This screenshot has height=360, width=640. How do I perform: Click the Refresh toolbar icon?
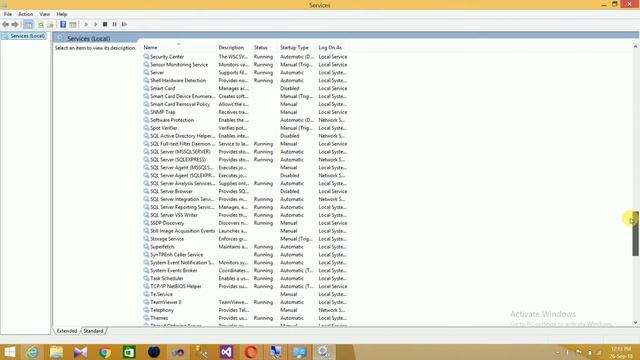click(x=41, y=24)
